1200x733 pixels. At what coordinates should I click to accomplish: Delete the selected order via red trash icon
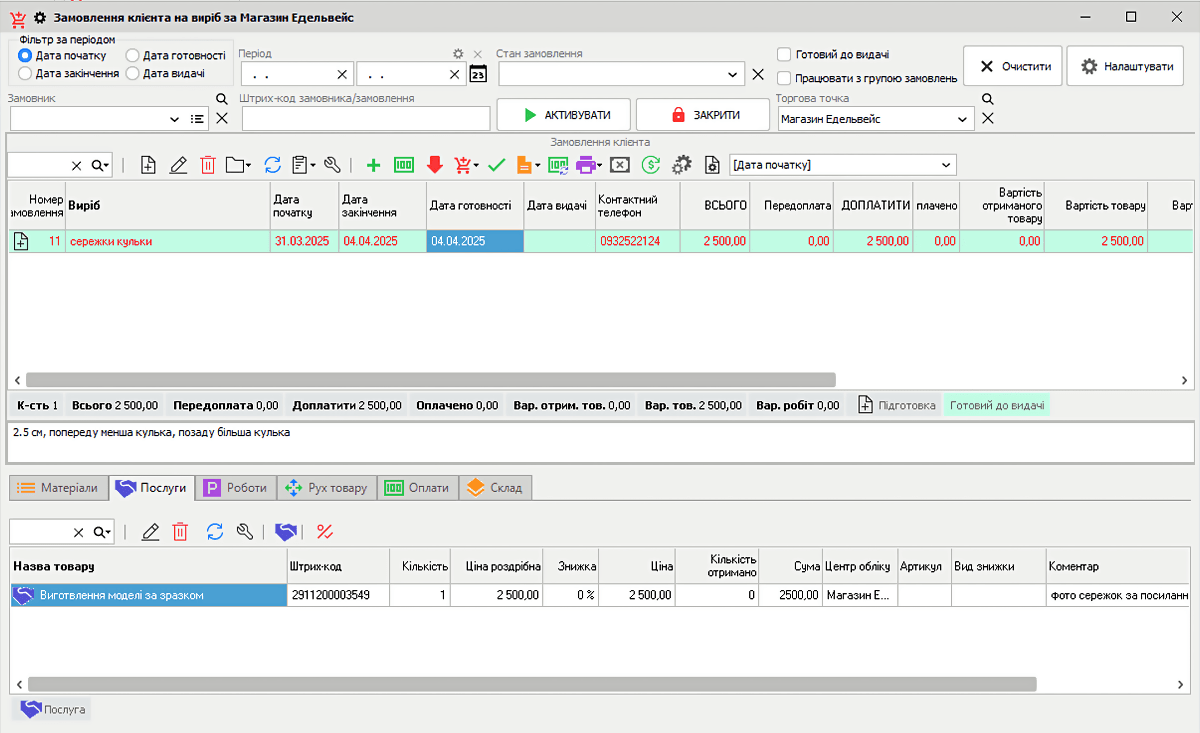coord(207,165)
